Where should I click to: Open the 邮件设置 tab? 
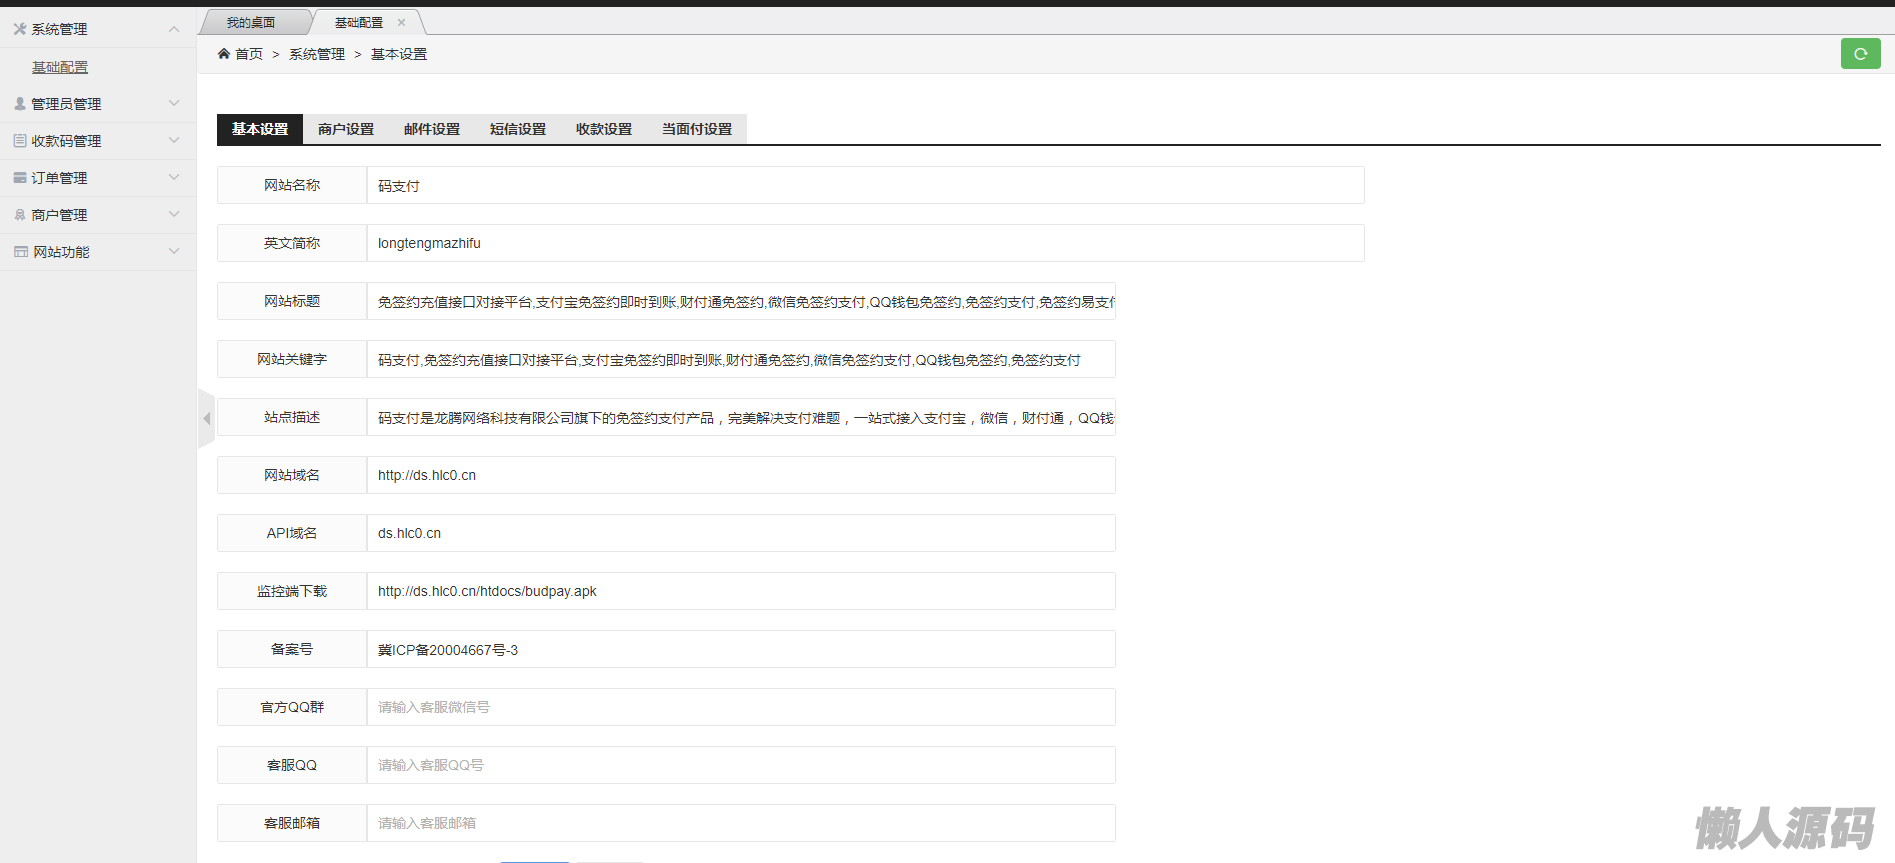432,129
